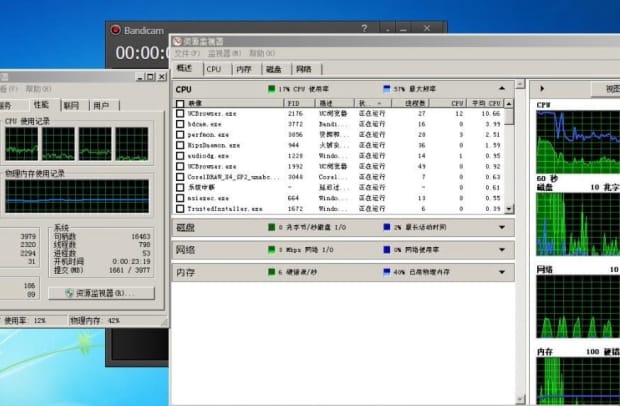The width and height of the screenshot is (620, 406).
Task: Click the shield icon on 资源监视器 button
Action: tap(68, 293)
